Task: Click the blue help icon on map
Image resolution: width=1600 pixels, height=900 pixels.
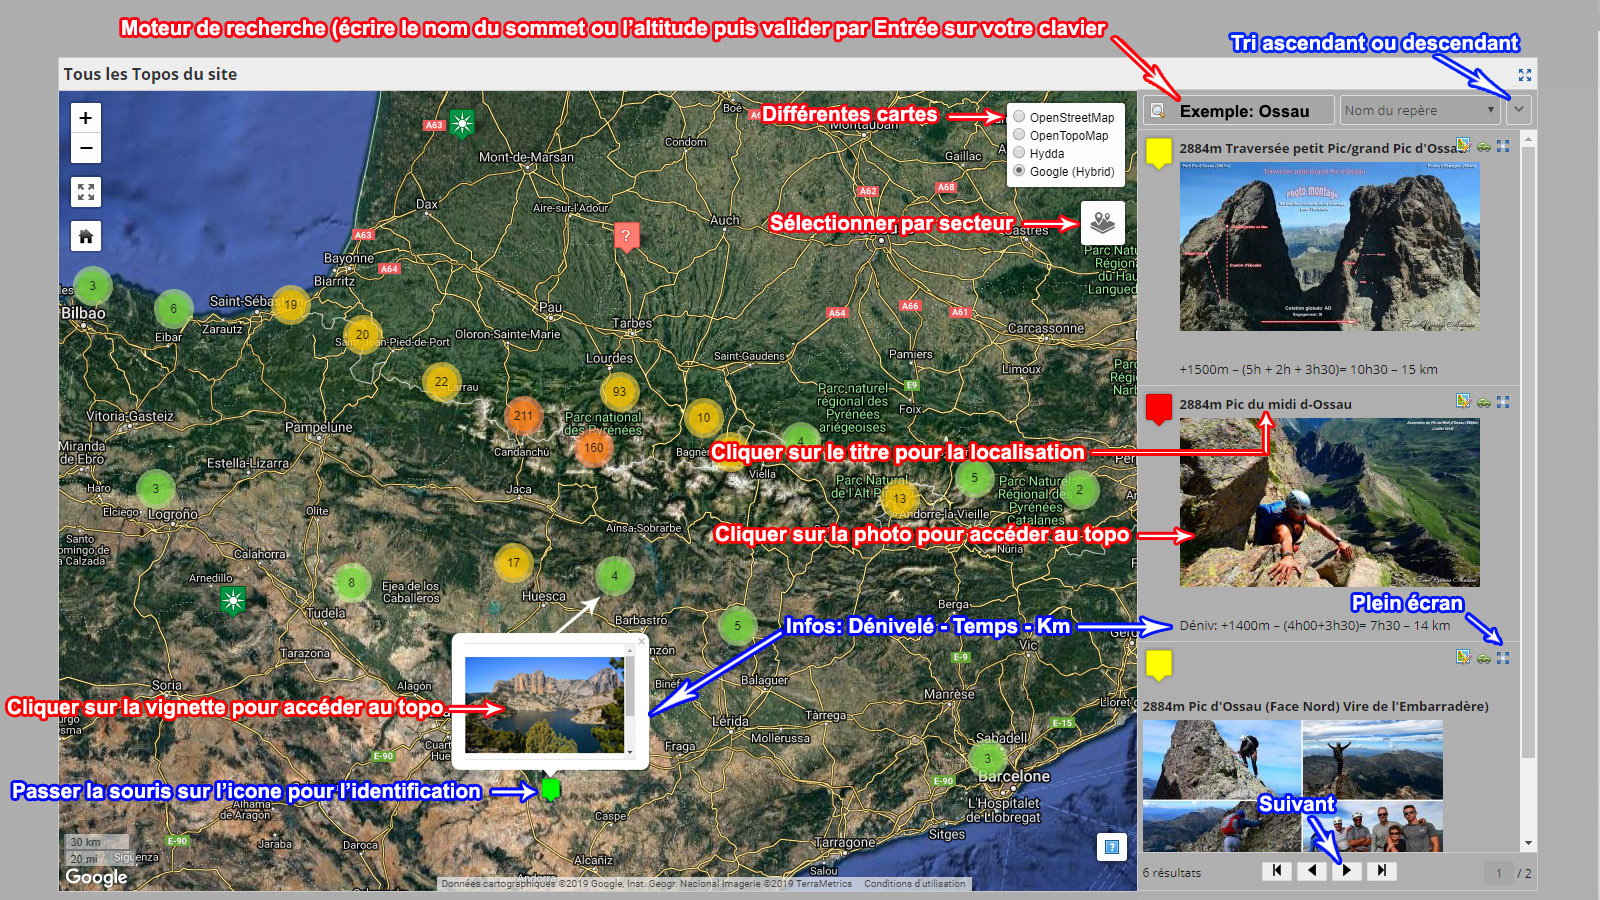Action: [x=1112, y=847]
